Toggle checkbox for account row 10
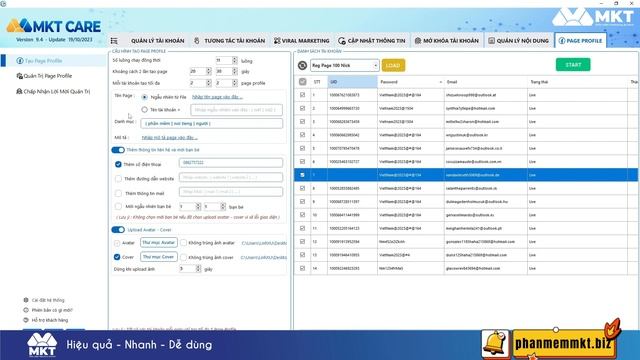This screenshot has height=360, width=640. [x=302, y=215]
